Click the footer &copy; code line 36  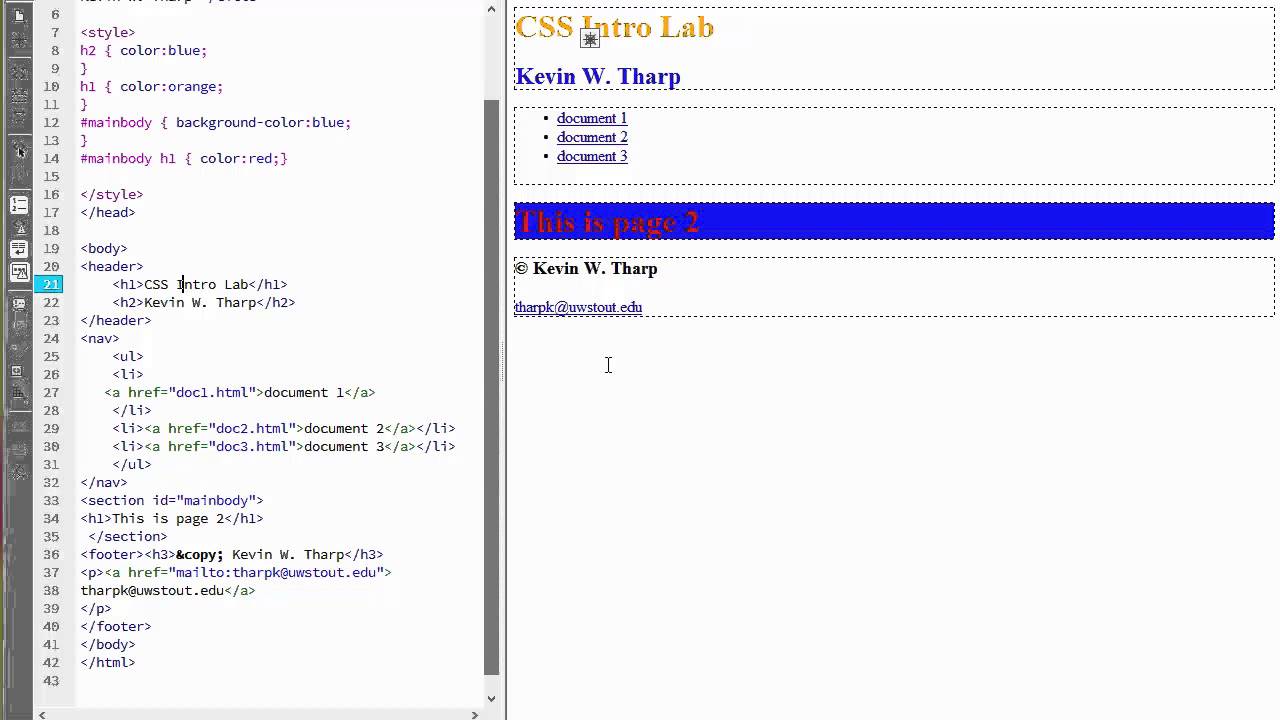pos(232,554)
